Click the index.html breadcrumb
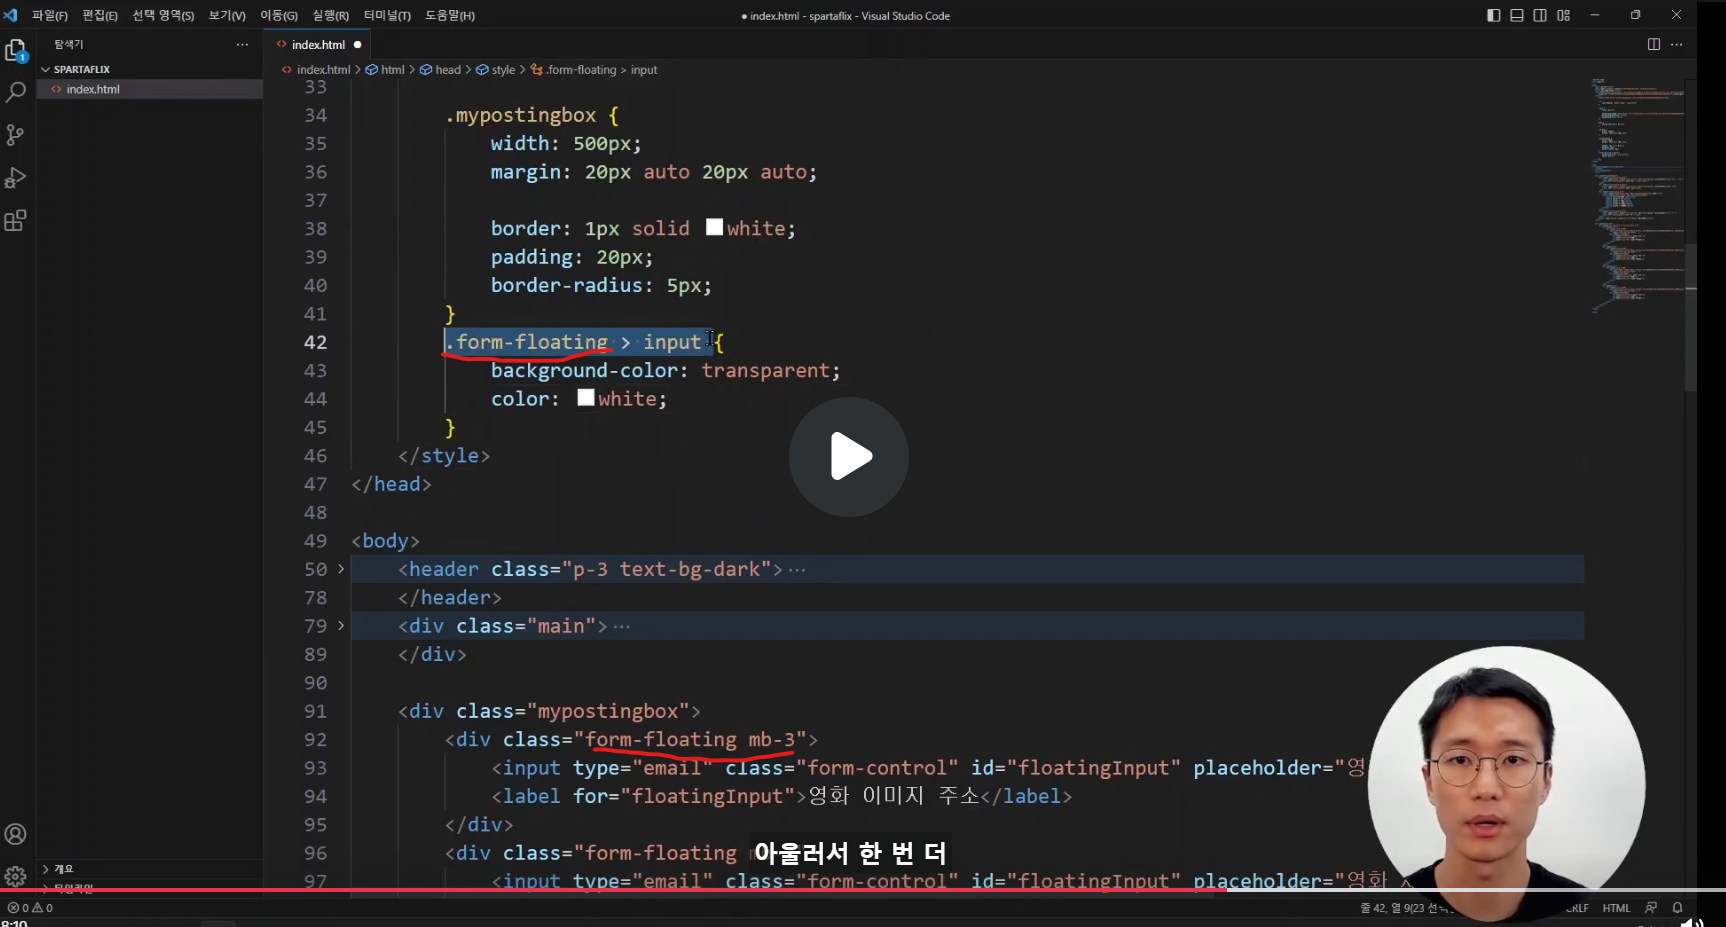Screen dimensions: 1726x927 click(x=323, y=70)
